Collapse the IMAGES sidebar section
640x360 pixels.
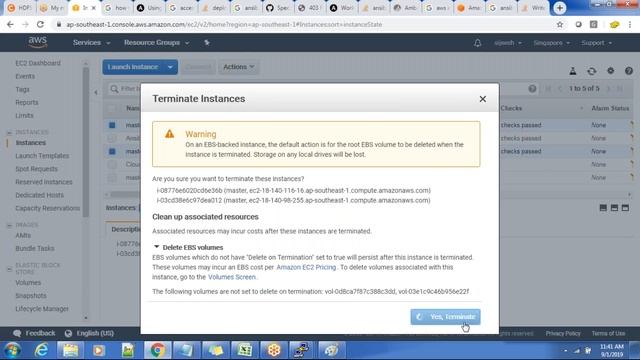[x=9, y=225]
